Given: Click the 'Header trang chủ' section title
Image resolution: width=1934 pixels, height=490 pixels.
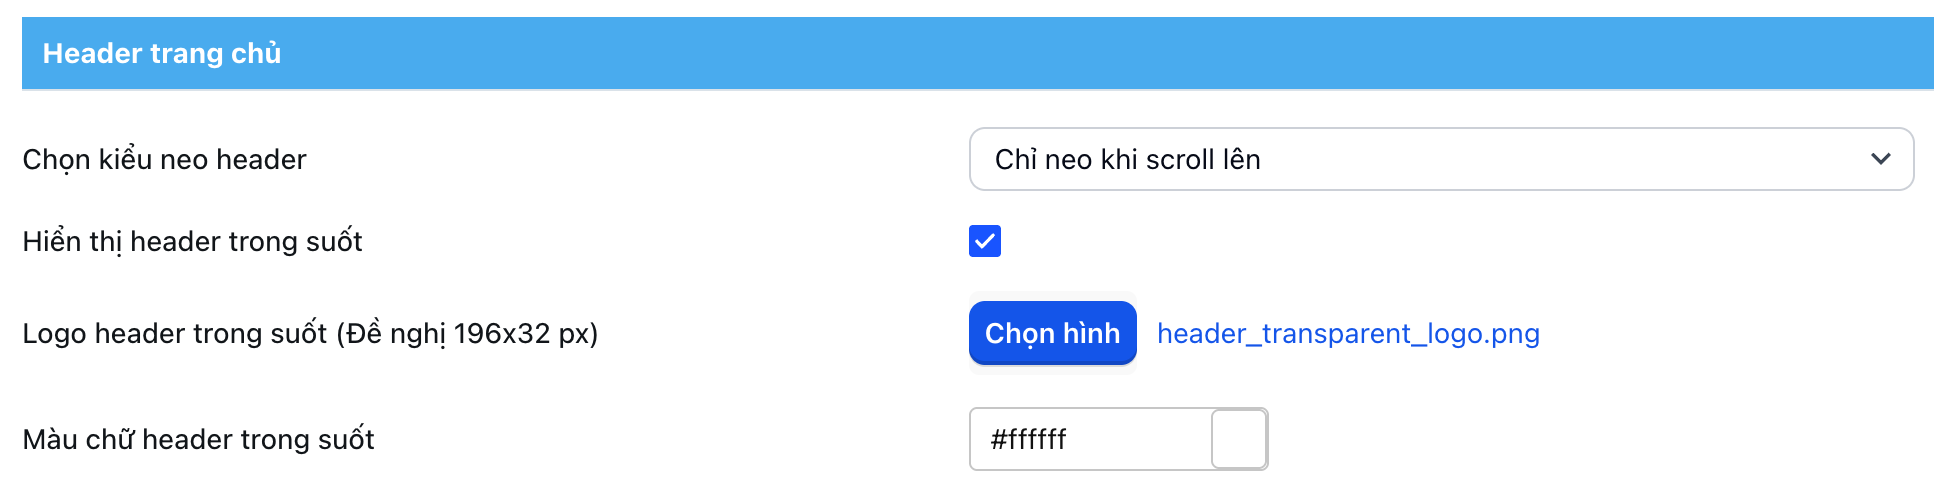Looking at the screenshot, I should (x=162, y=53).
